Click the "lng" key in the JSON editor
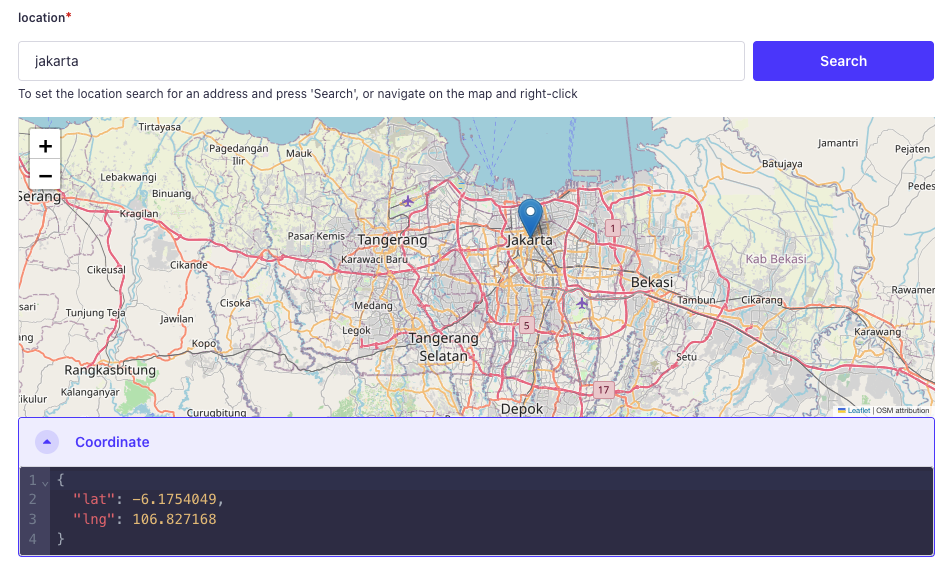This screenshot has height=573, width=952. [x=94, y=519]
